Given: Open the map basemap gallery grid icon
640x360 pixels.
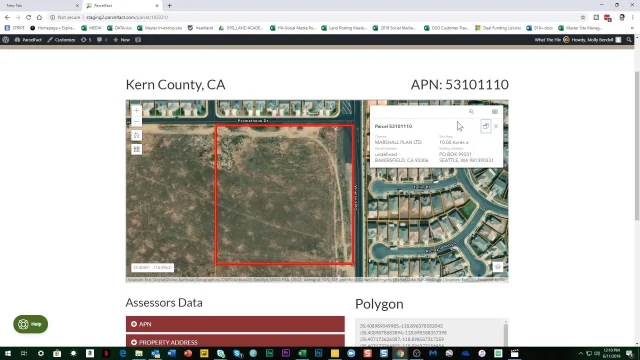Looking at the screenshot, I should pyautogui.click(x=136, y=149).
